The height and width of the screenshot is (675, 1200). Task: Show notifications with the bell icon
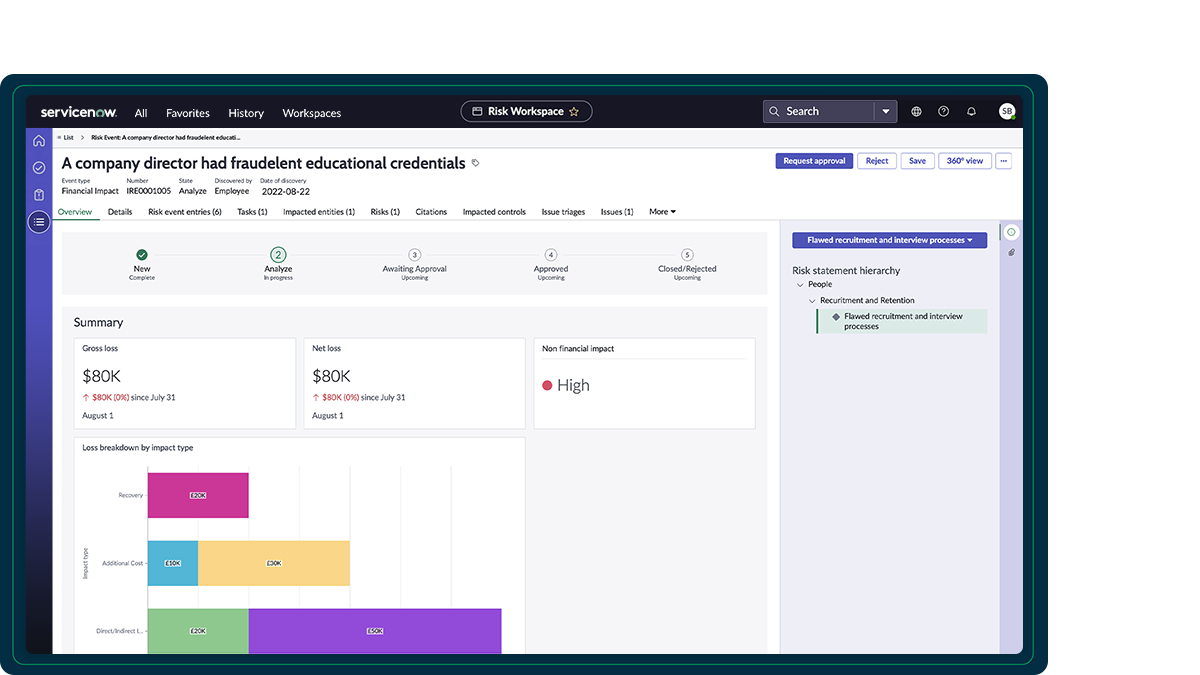[971, 112]
